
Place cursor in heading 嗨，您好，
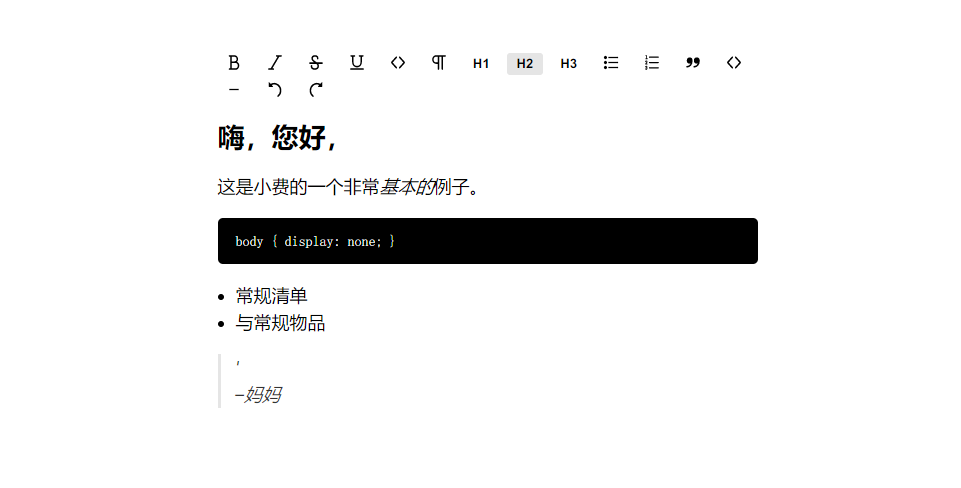click(278, 137)
